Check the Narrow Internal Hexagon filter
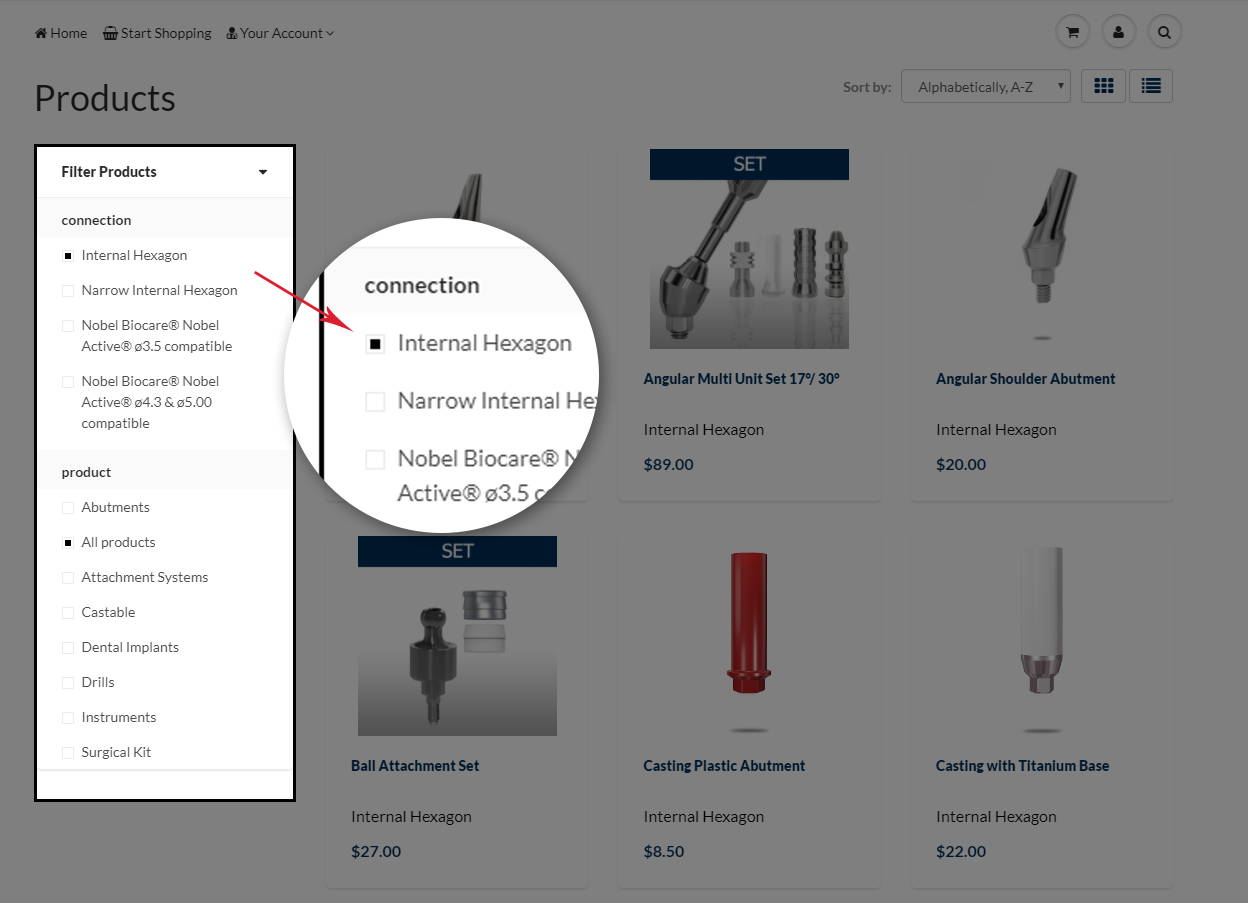 (68, 291)
